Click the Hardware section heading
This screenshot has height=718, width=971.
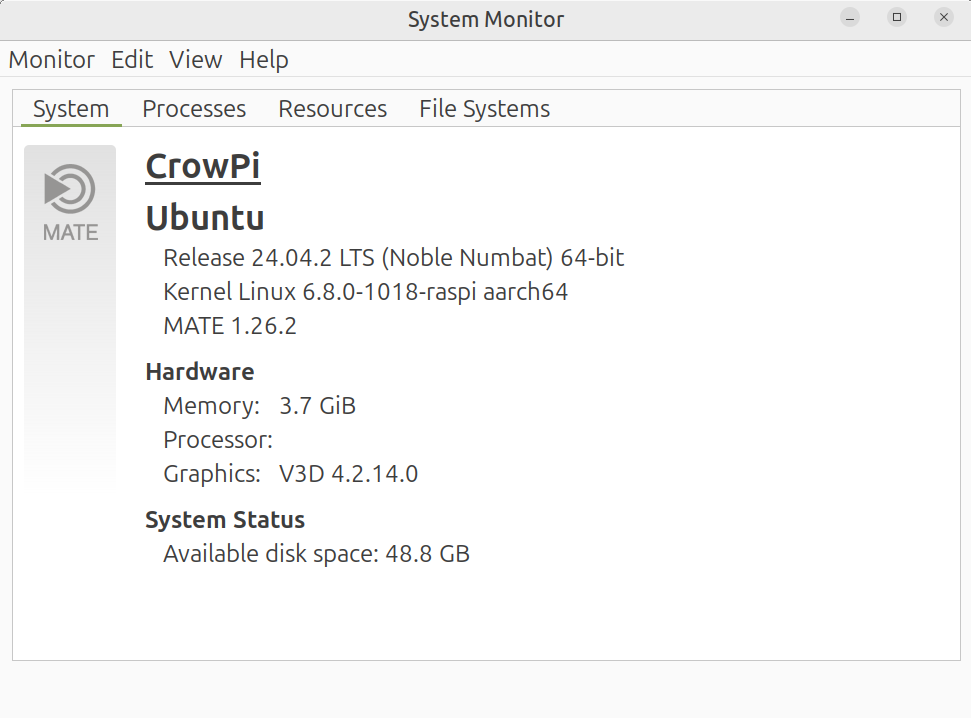200,372
